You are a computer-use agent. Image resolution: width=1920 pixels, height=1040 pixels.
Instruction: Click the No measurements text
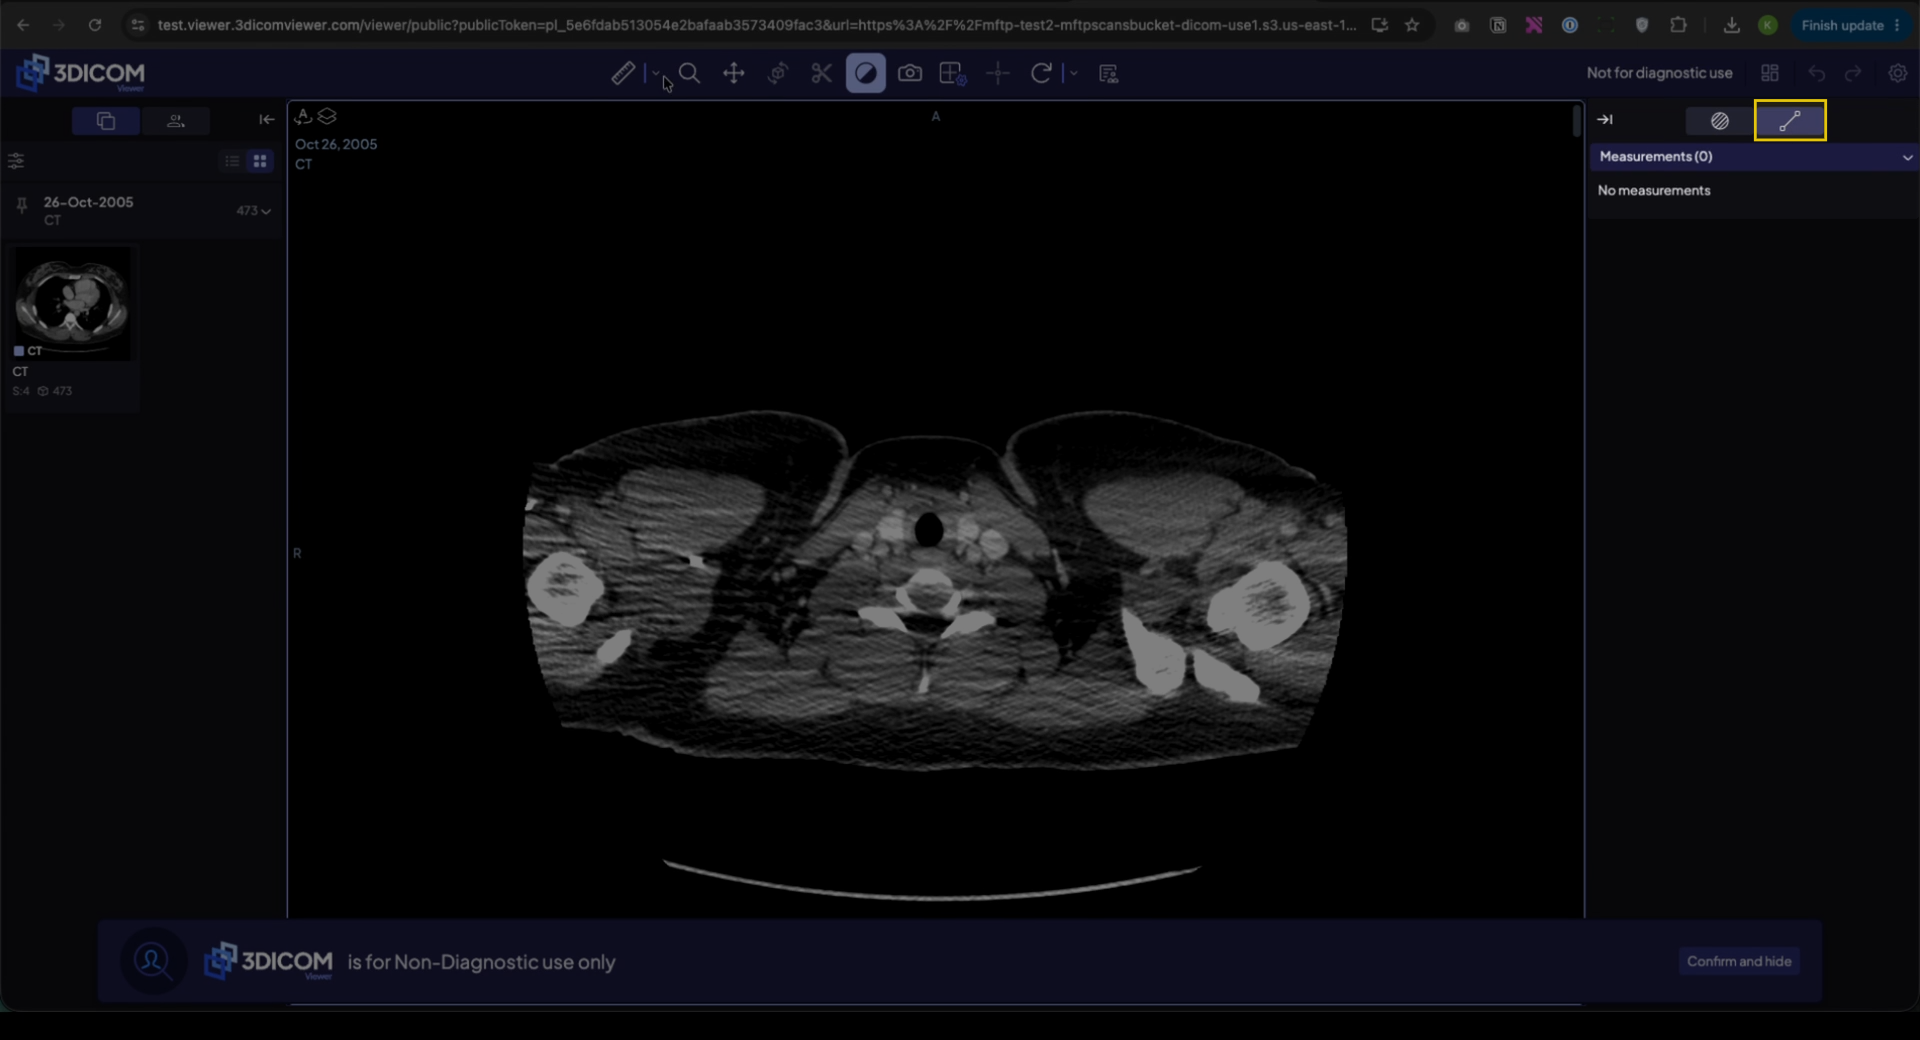coord(1653,191)
